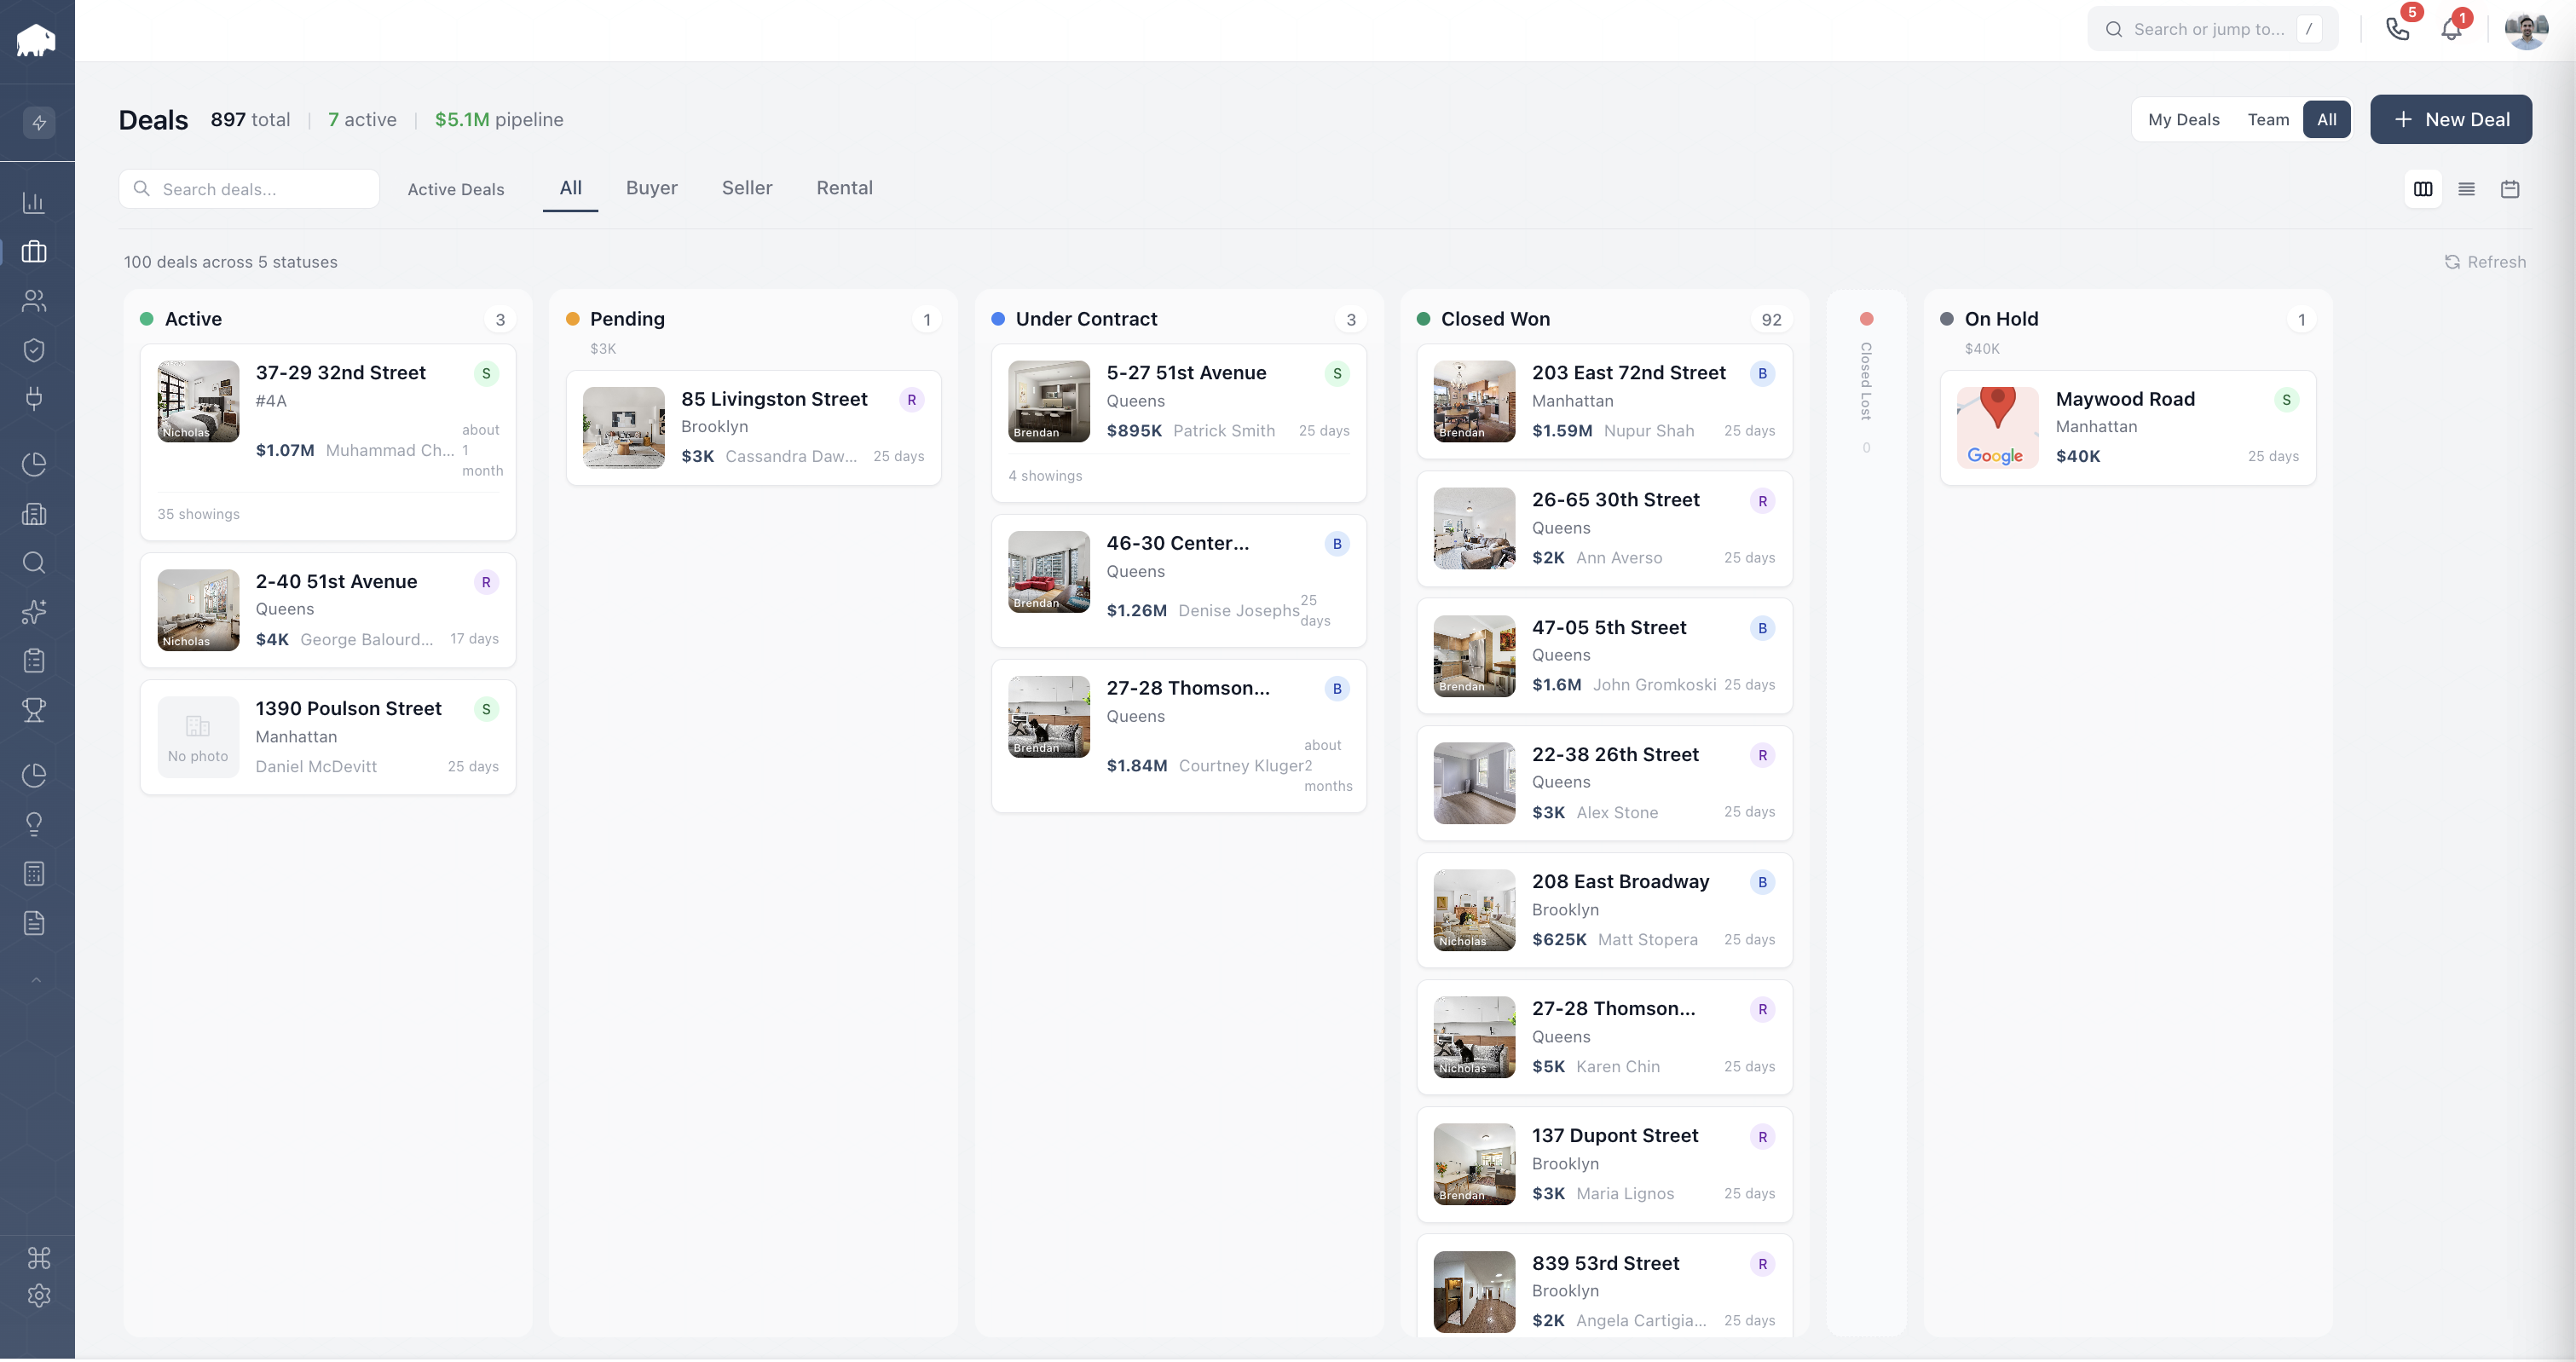This screenshot has width=2576, height=1362.
Task: Open the notifications bell icon
Action: click(x=2451, y=29)
